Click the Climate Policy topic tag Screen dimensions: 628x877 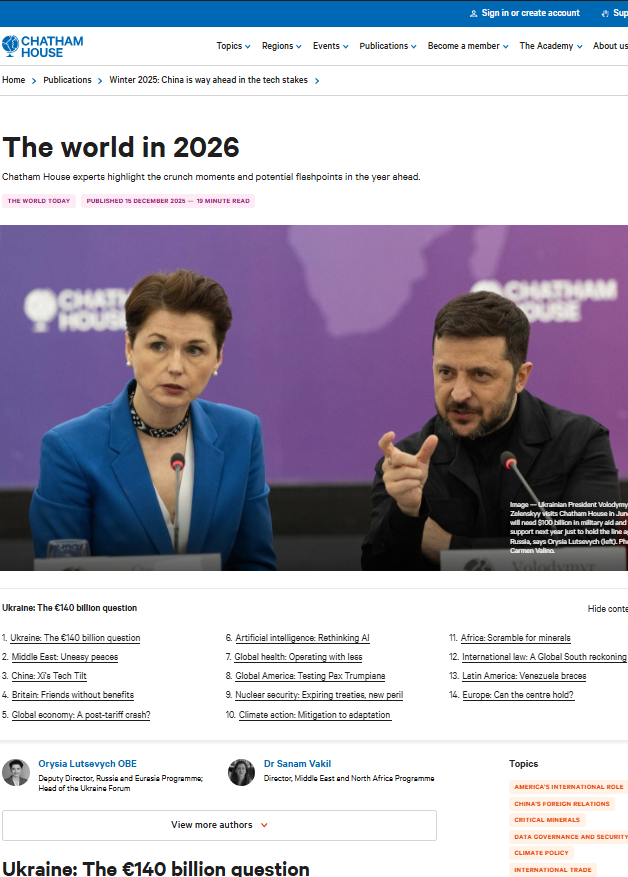click(541, 853)
